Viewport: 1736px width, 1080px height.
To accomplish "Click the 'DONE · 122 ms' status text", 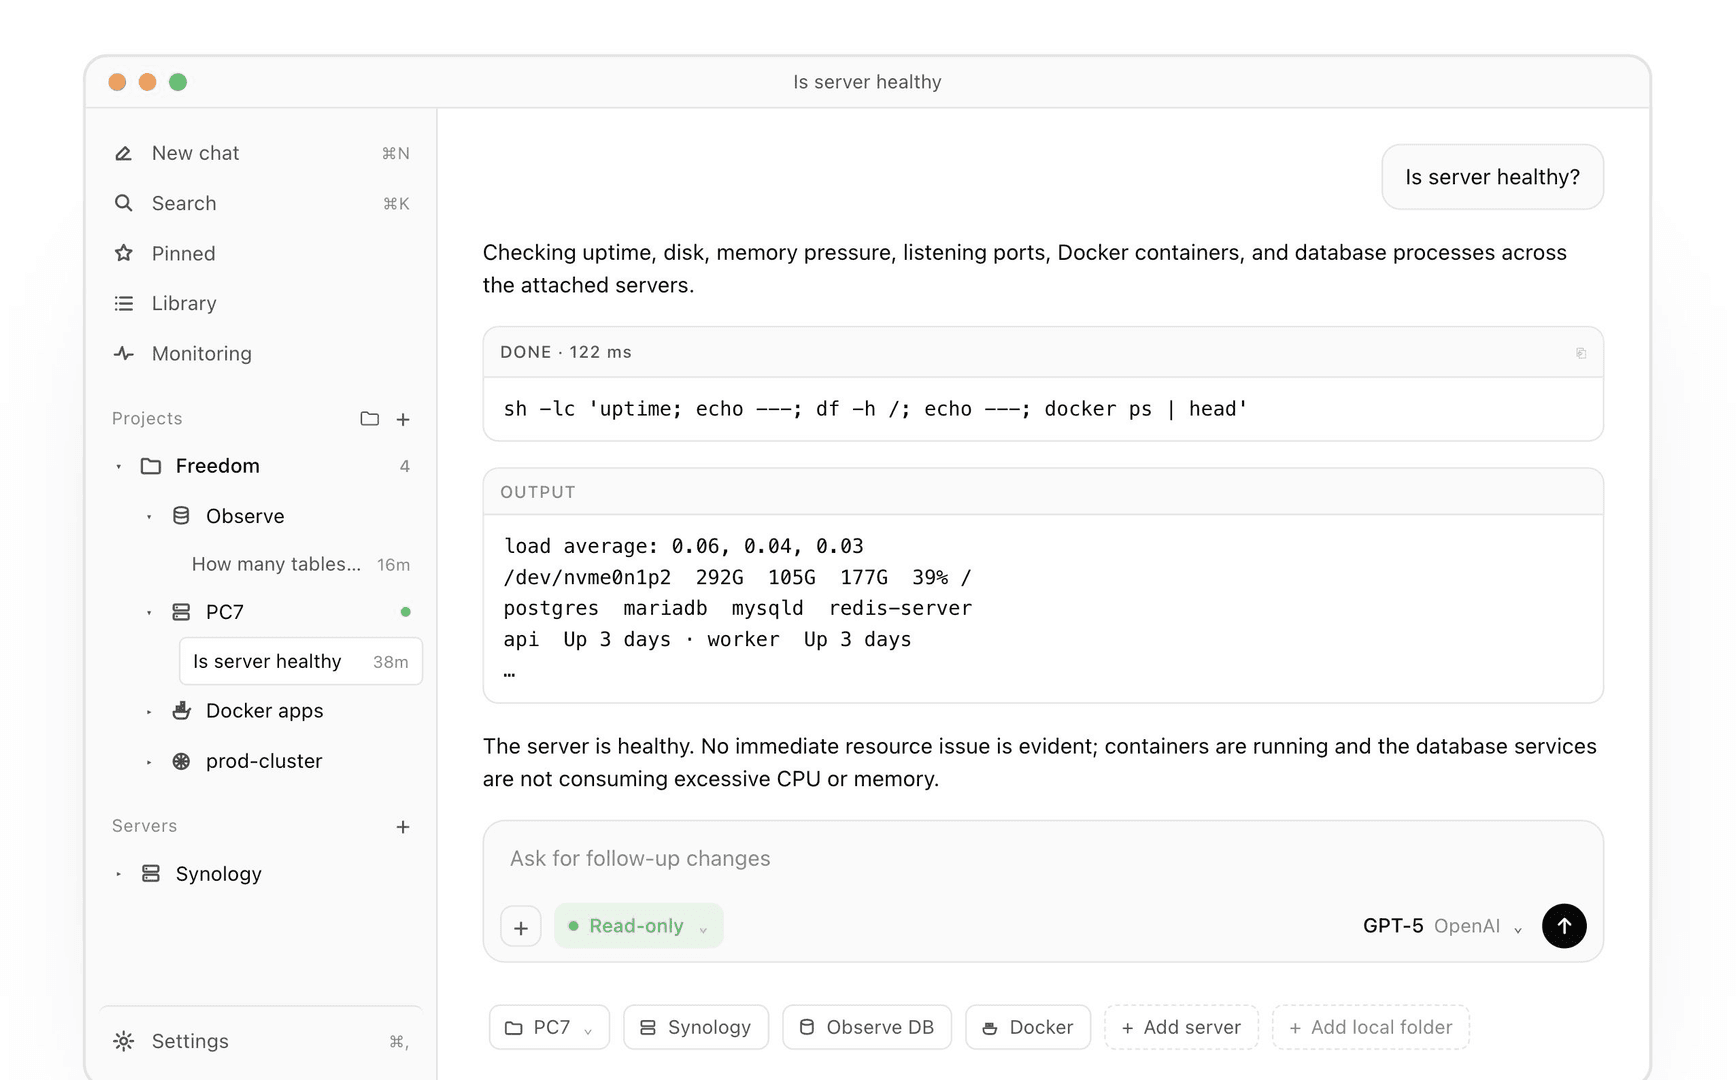I will [x=566, y=352].
